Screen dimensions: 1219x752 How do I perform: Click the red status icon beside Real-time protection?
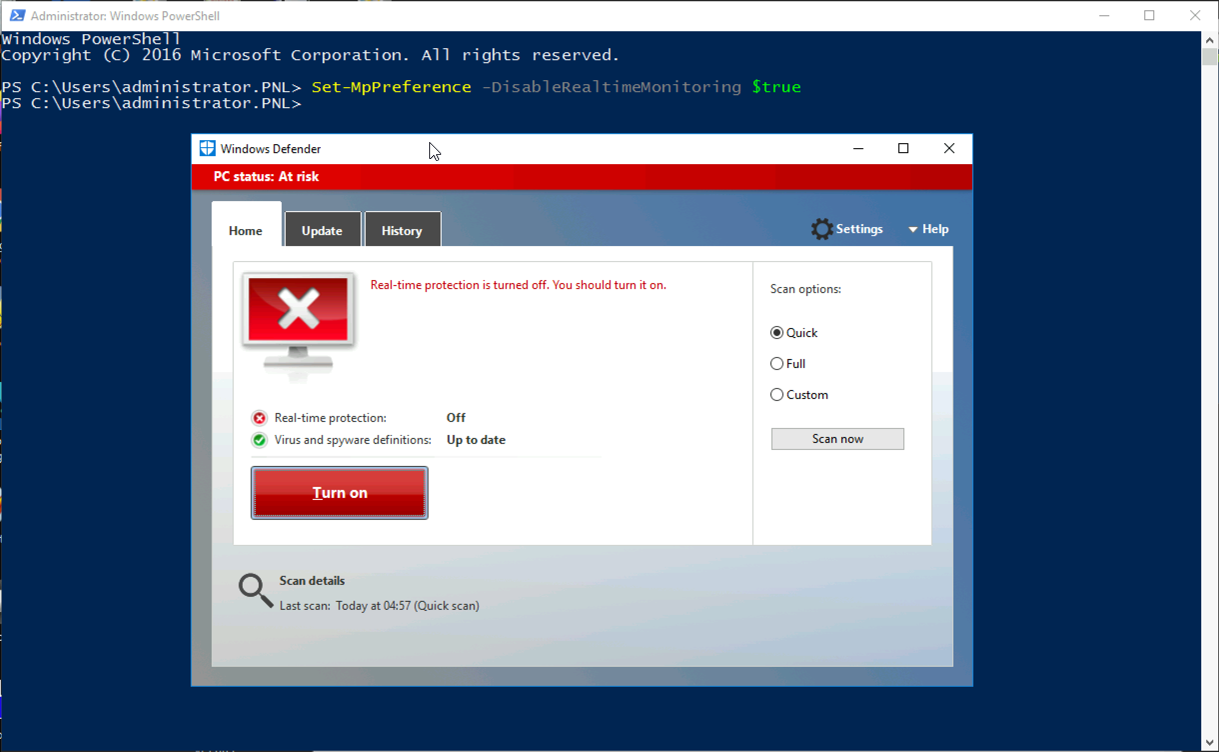click(258, 417)
